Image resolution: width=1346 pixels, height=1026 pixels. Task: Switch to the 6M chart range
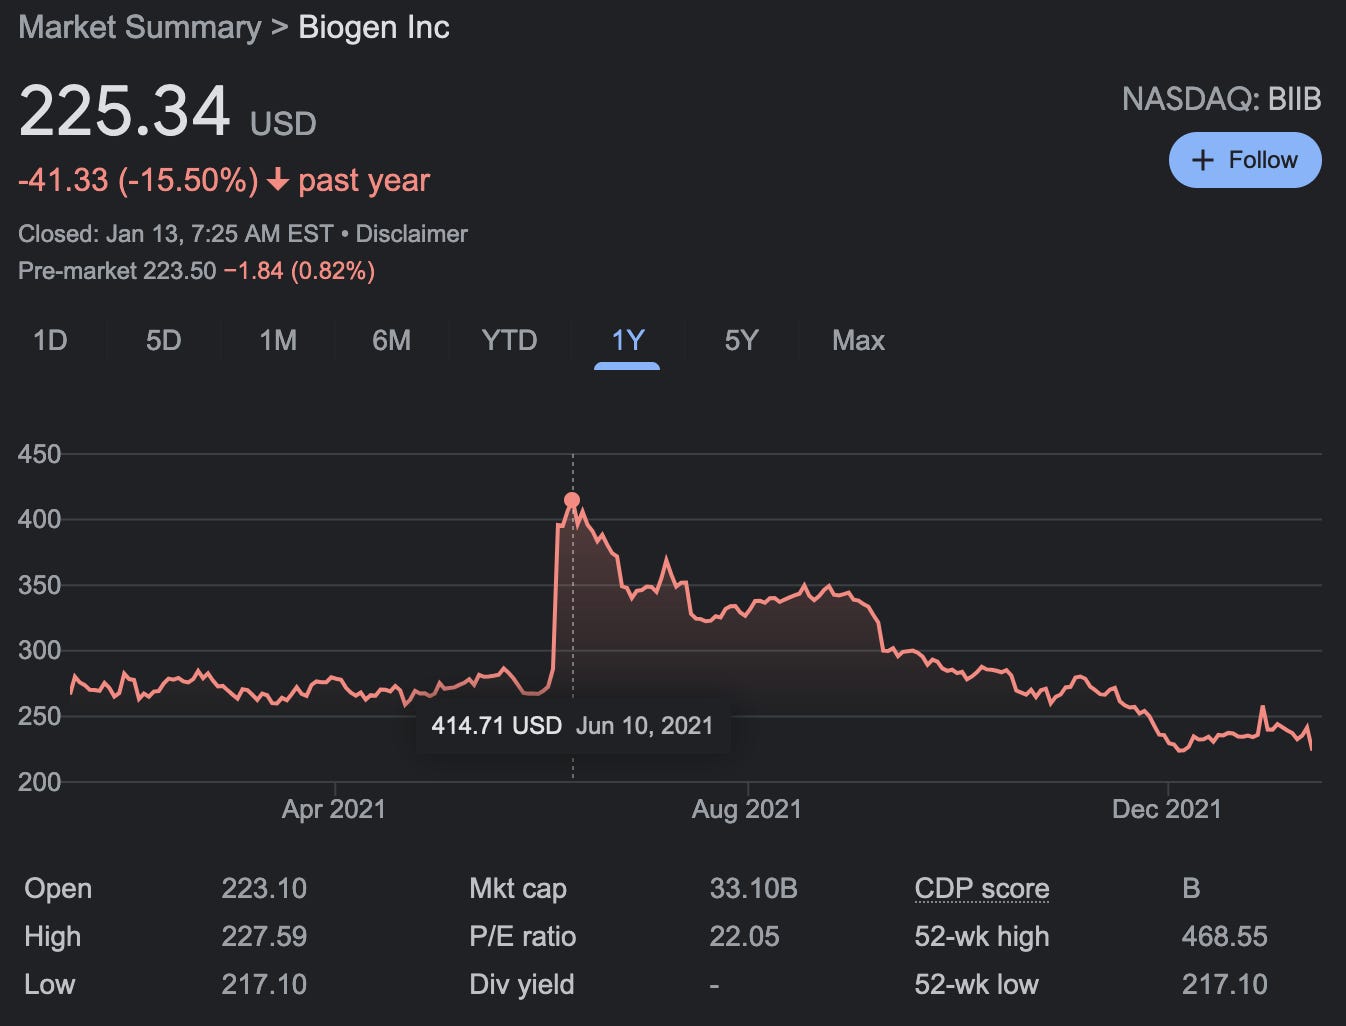coord(391,341)
